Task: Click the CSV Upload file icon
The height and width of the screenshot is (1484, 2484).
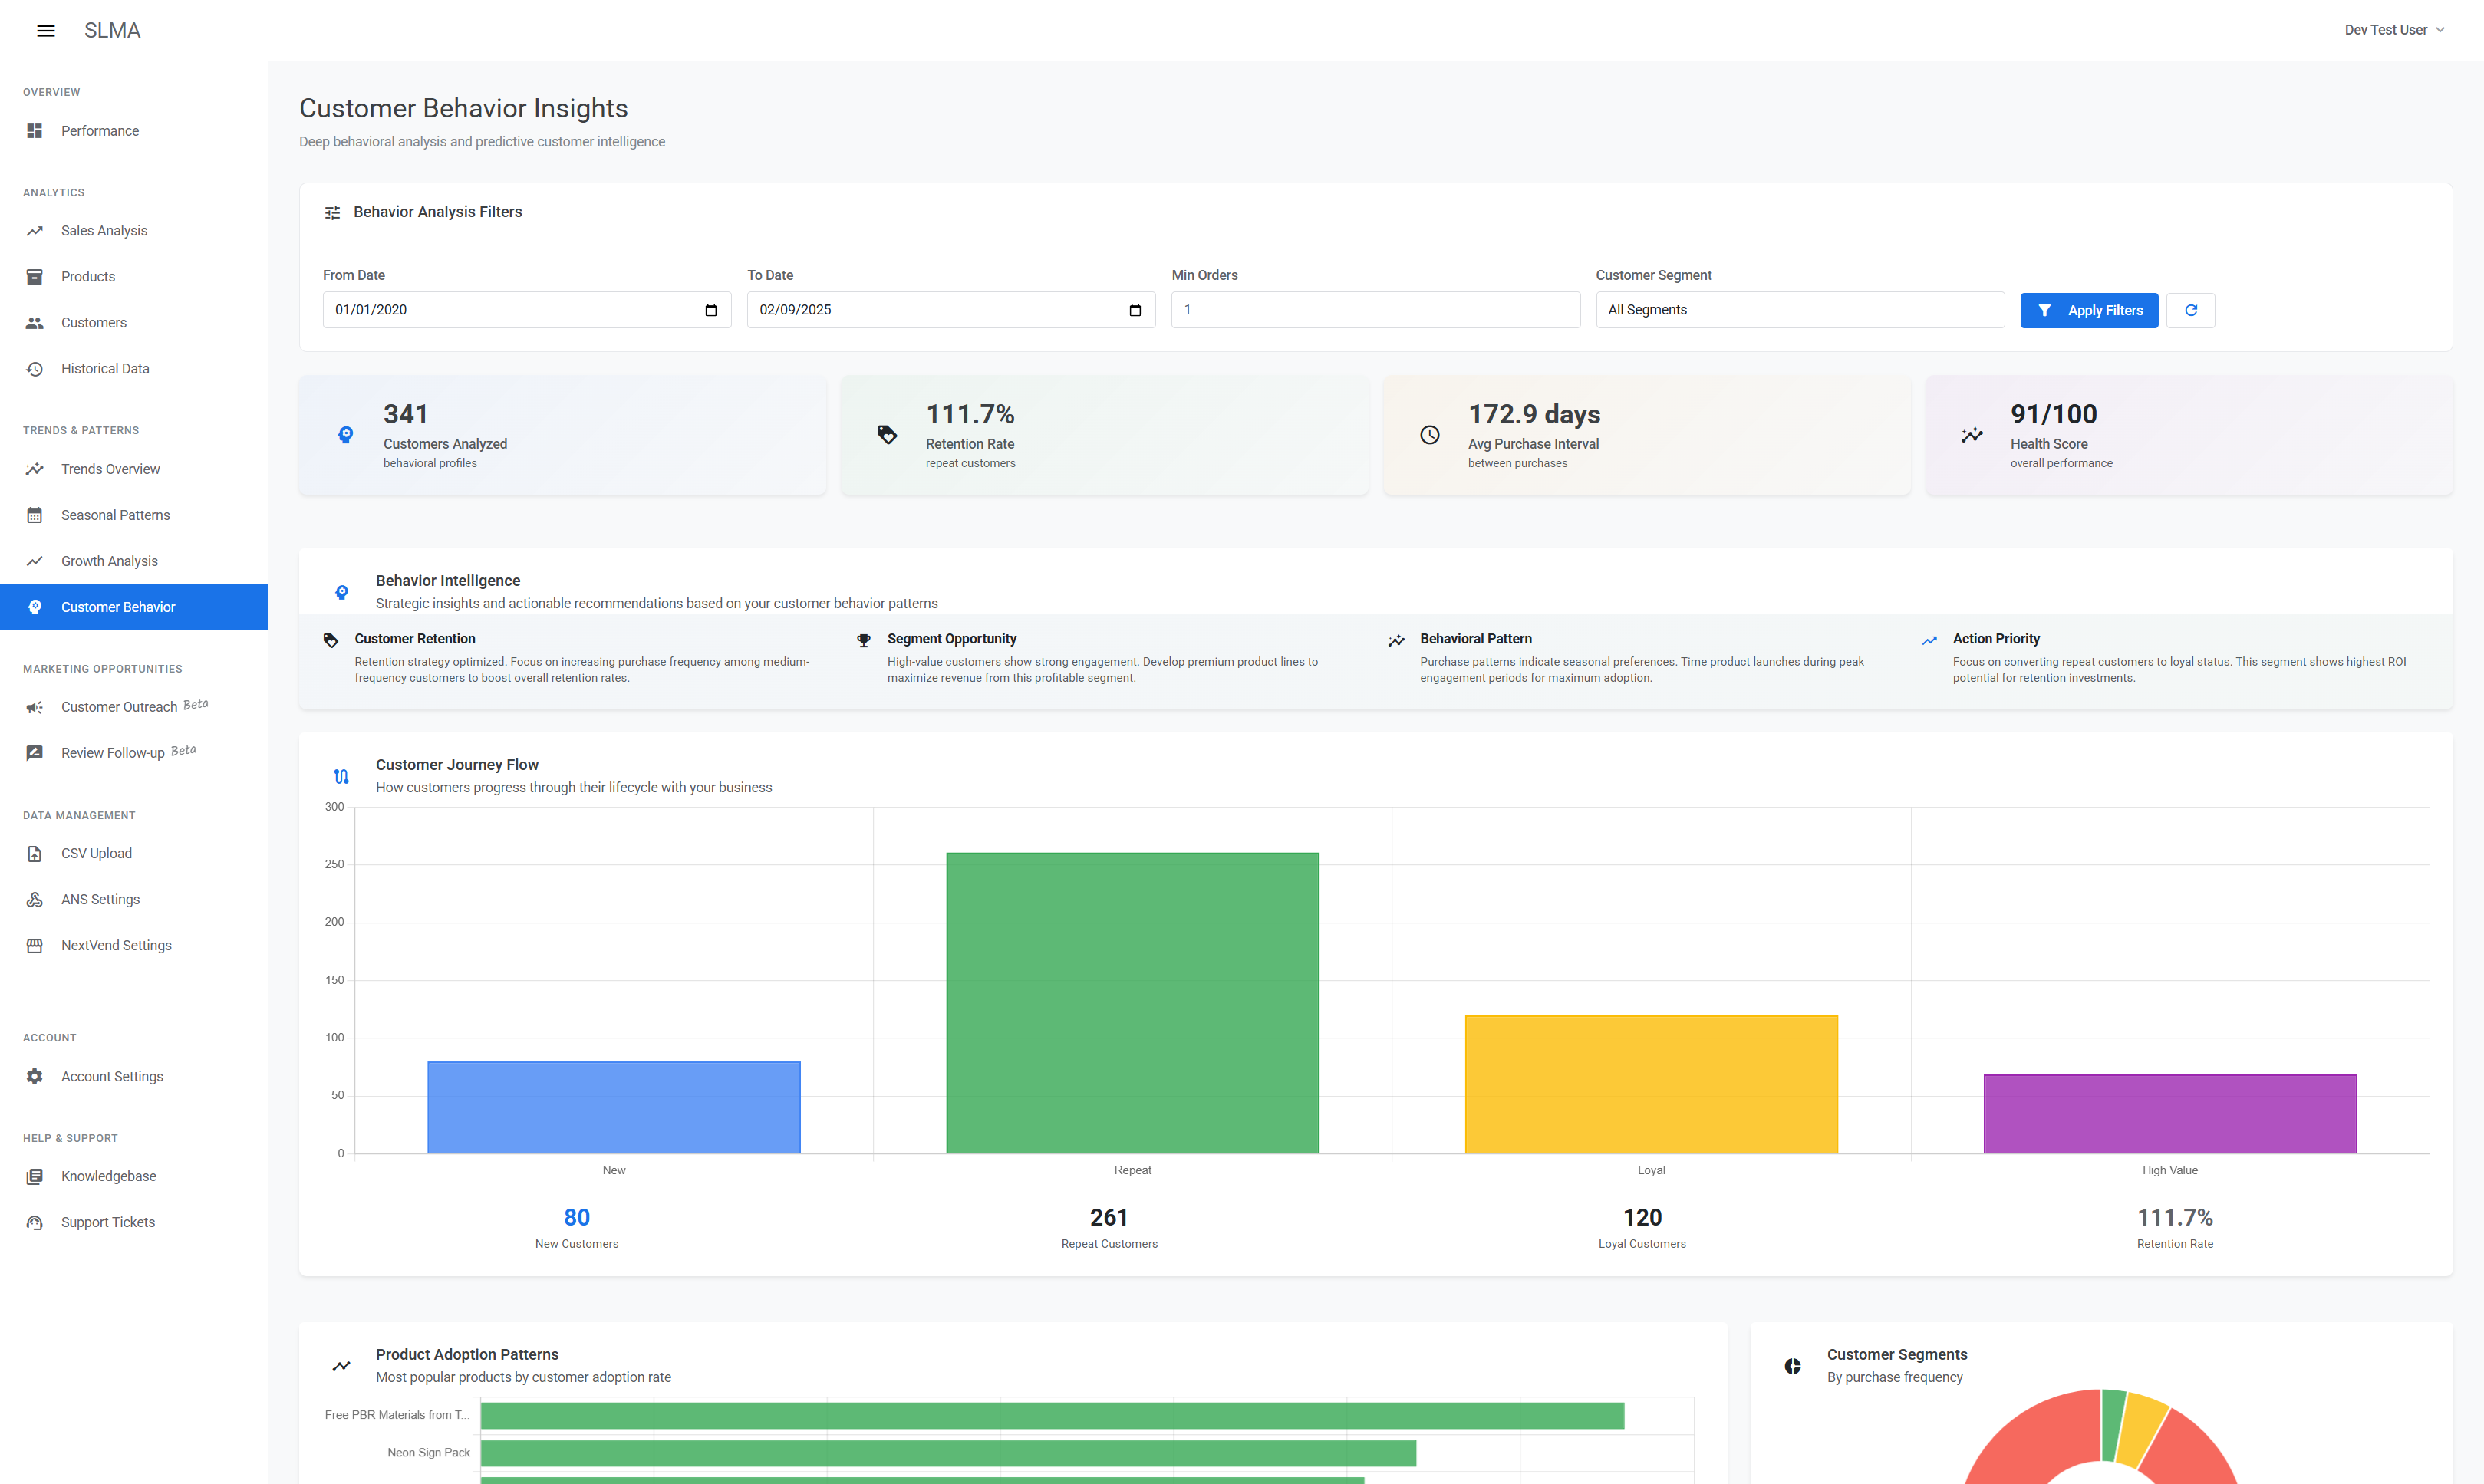Action: click(x=34, y=854)
